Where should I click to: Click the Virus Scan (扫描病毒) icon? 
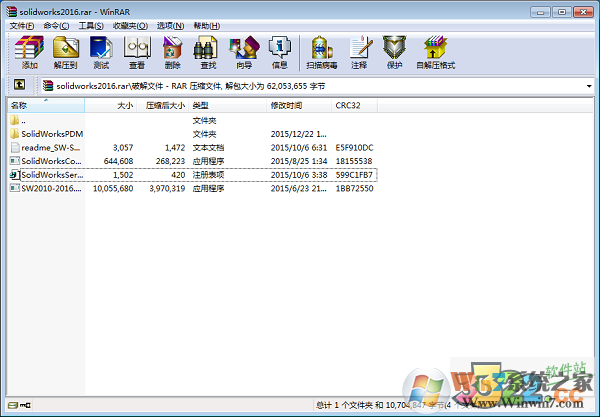[321, 50]
